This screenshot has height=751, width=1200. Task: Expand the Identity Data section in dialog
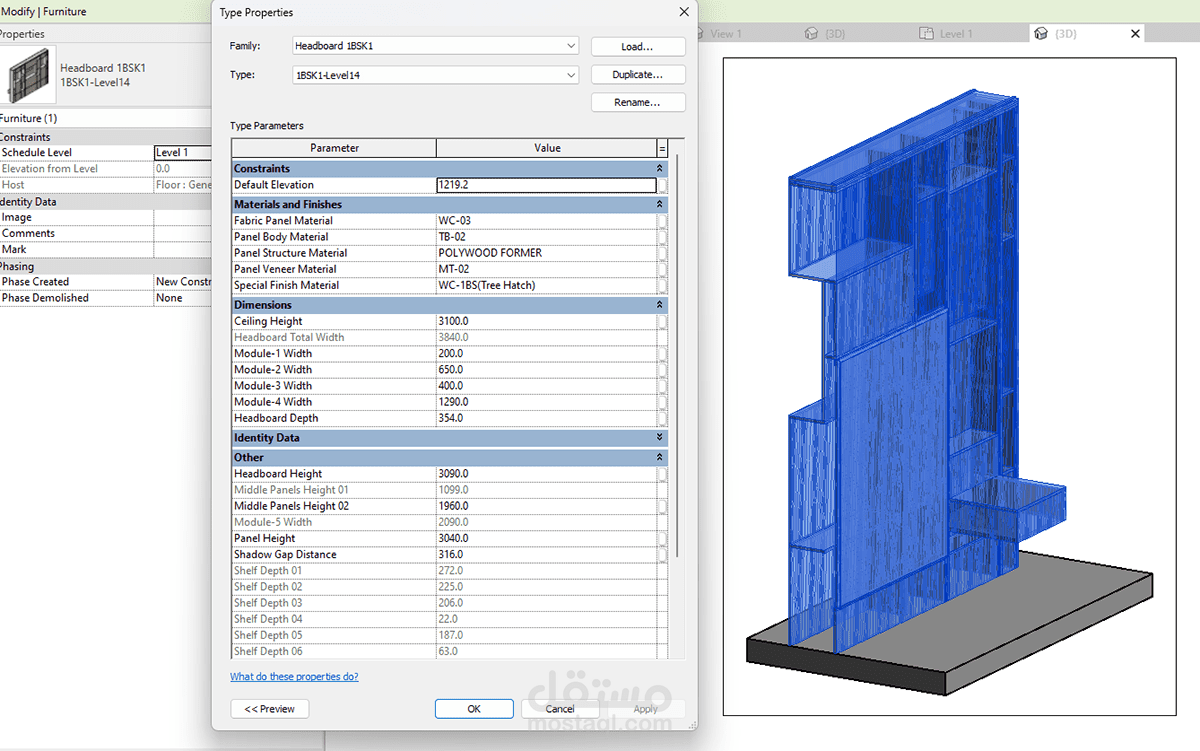659,438
